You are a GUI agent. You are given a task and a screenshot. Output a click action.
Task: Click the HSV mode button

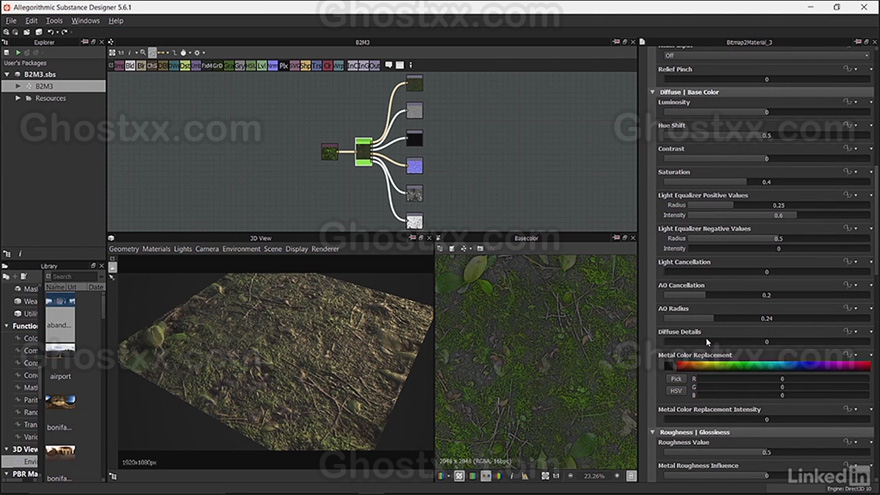[x=676, y=391]
